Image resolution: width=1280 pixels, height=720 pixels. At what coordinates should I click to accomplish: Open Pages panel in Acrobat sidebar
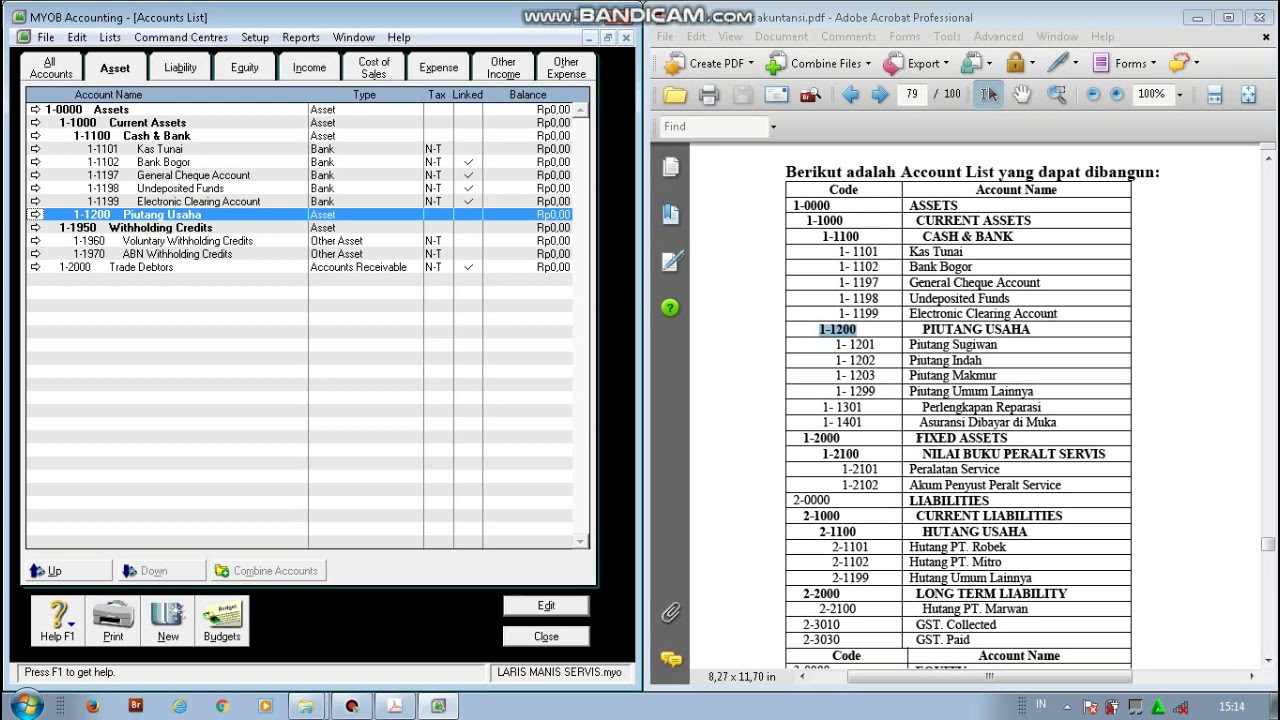(x=671, y=167)
